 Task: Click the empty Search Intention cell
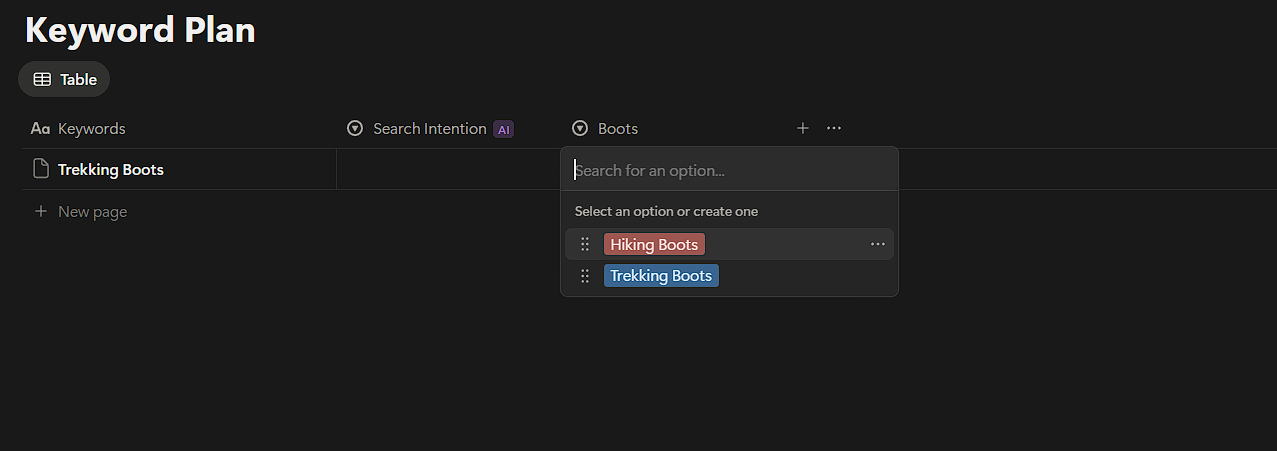coord(448,170)
